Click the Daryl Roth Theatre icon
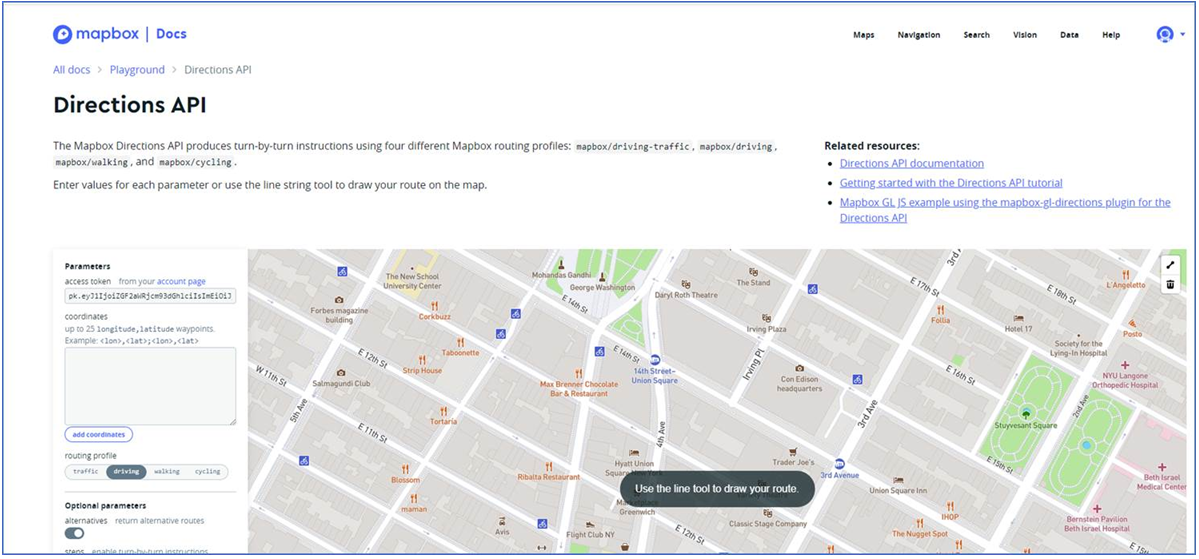 coord(685,283)
